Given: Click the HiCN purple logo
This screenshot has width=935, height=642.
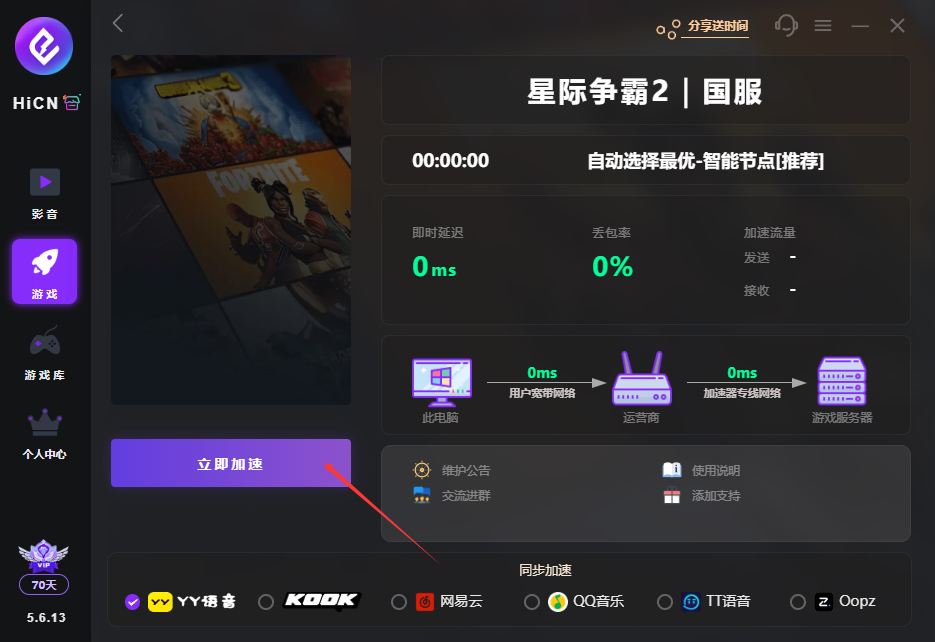Looking at the screenshot, I should (44, 46).
